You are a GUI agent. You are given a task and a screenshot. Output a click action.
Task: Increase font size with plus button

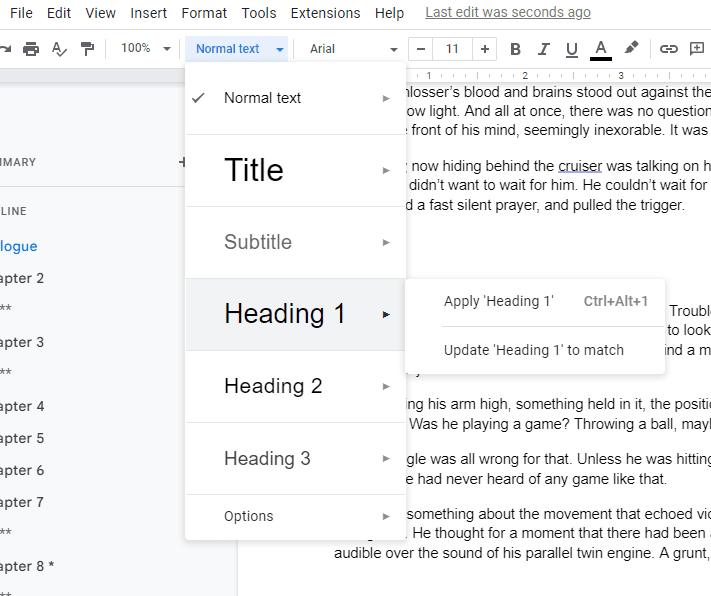[485, 49]
